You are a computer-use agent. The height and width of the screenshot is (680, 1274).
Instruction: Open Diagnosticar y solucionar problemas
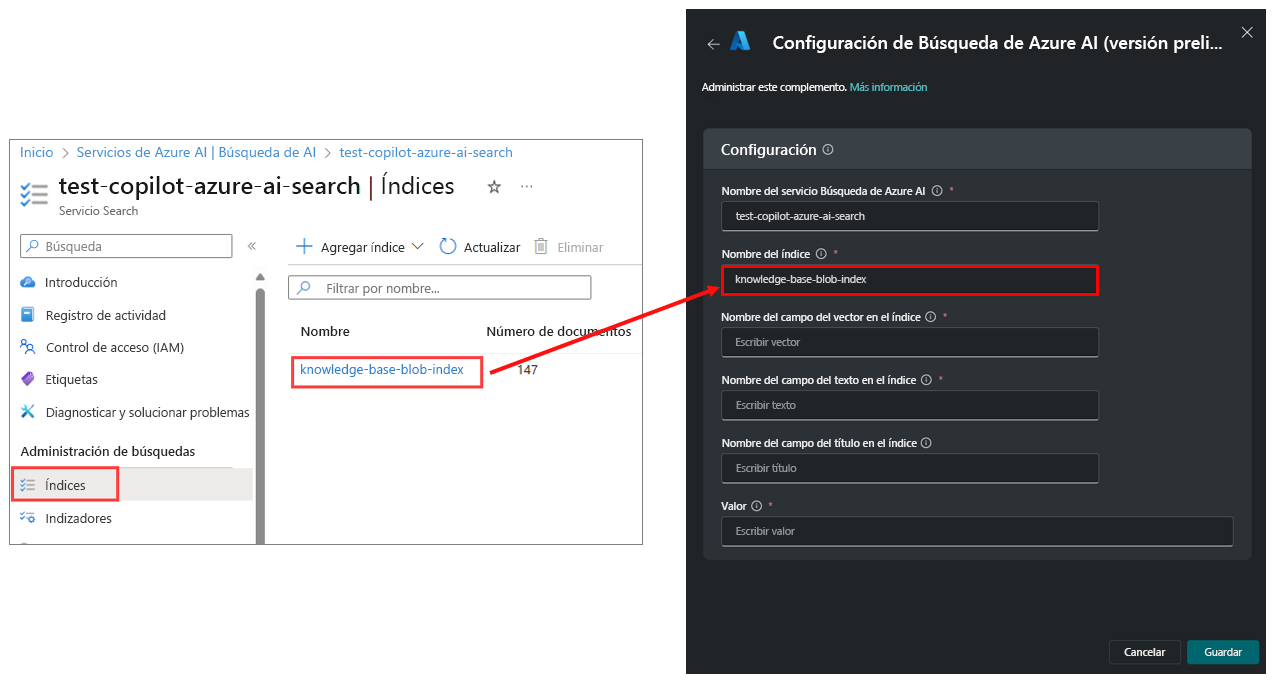pos(135,412)
